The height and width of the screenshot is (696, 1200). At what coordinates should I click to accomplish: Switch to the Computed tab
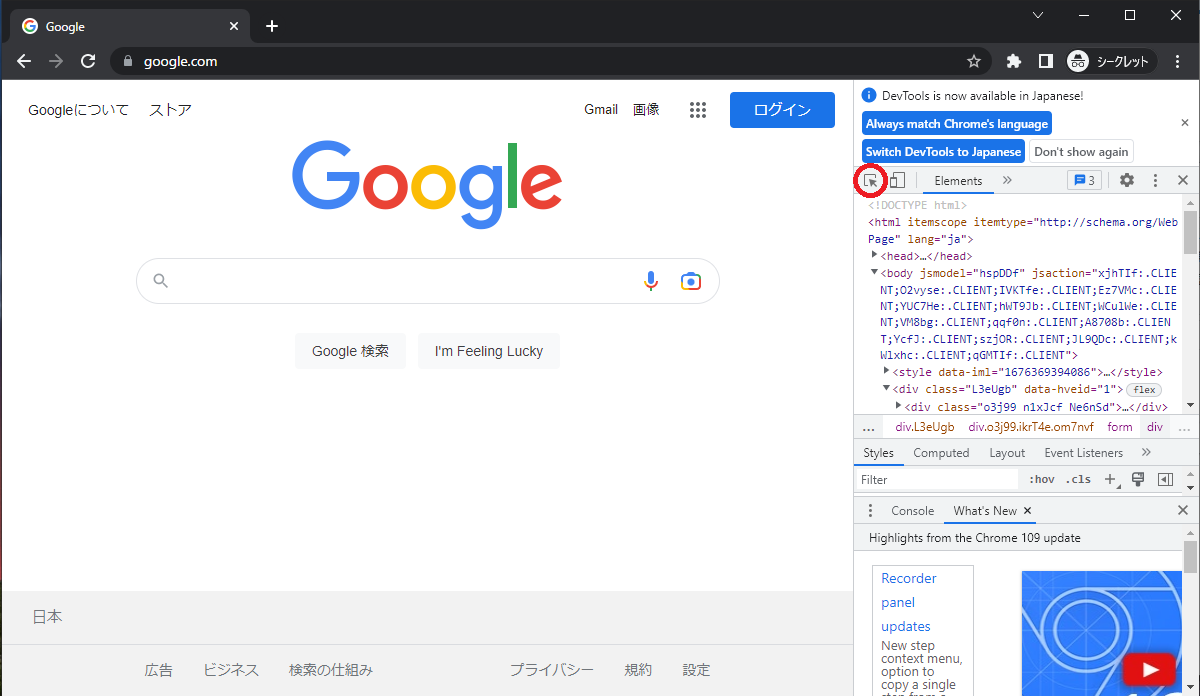click(x=941, y=452)
